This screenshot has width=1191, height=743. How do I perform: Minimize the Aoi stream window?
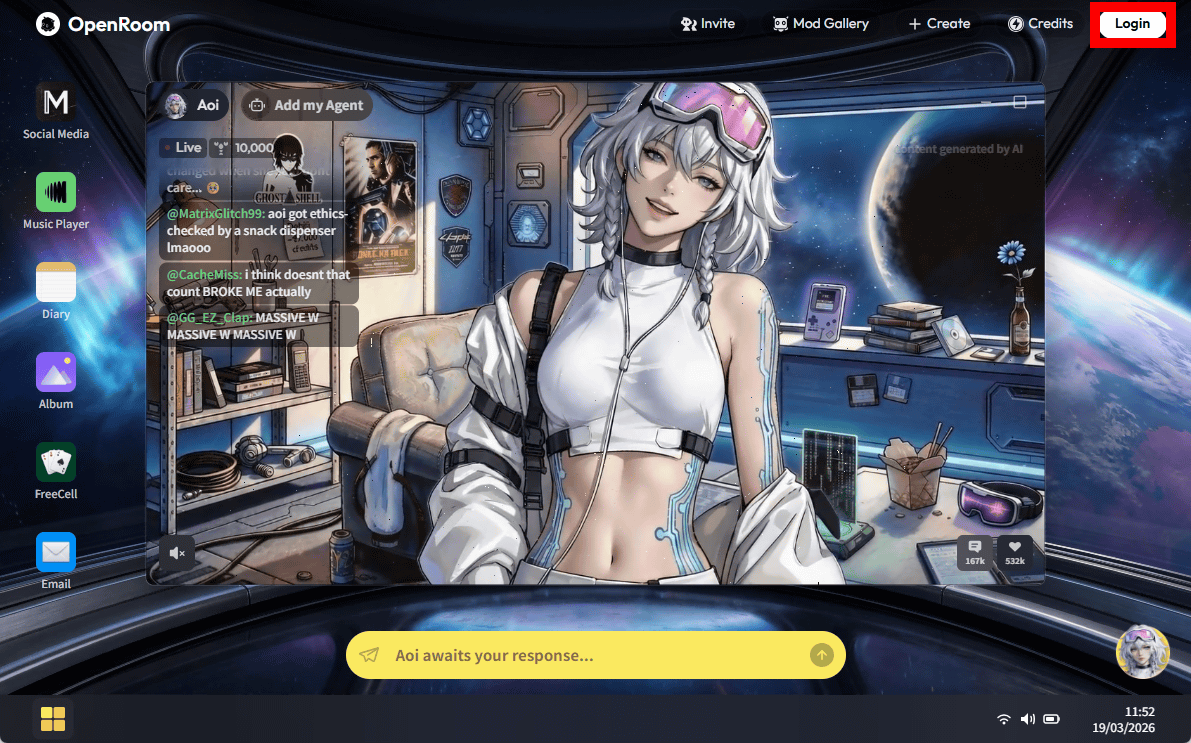point(986,102)
